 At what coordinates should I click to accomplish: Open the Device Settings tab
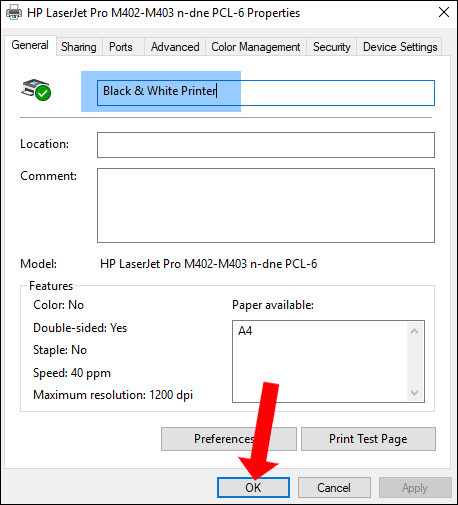click(x=400, y=47)
